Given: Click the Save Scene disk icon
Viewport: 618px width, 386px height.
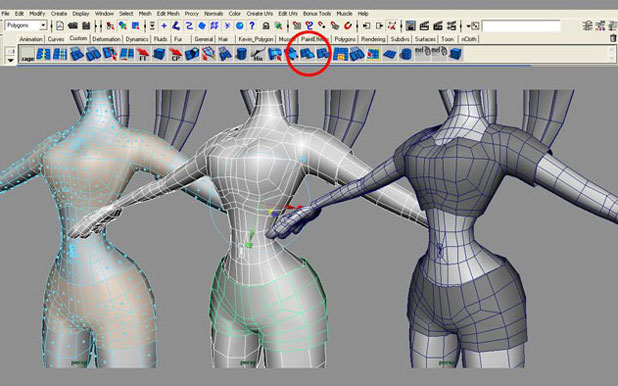Looking at the screenshot, I should (86, 26).
